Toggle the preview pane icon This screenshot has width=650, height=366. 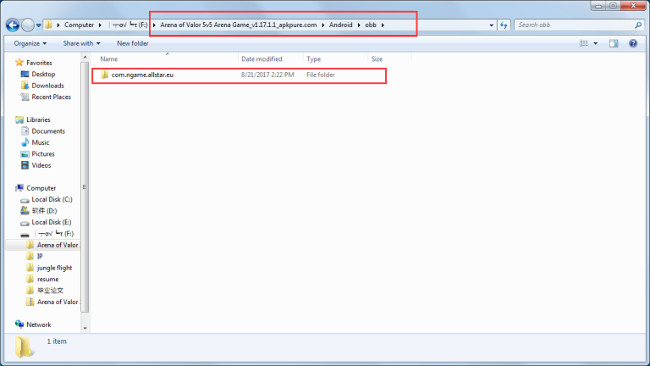point(614,44)
